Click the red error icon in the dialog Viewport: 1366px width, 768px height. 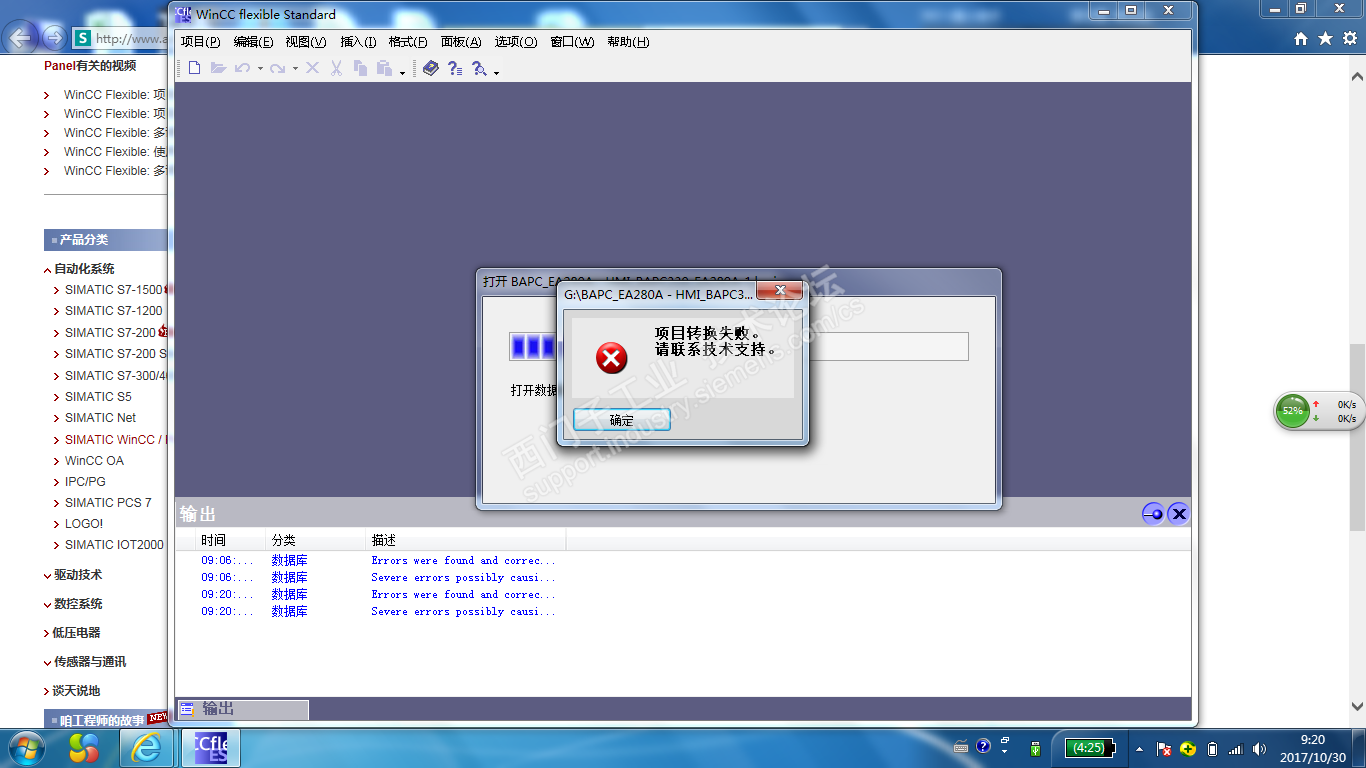click(612, 357)
